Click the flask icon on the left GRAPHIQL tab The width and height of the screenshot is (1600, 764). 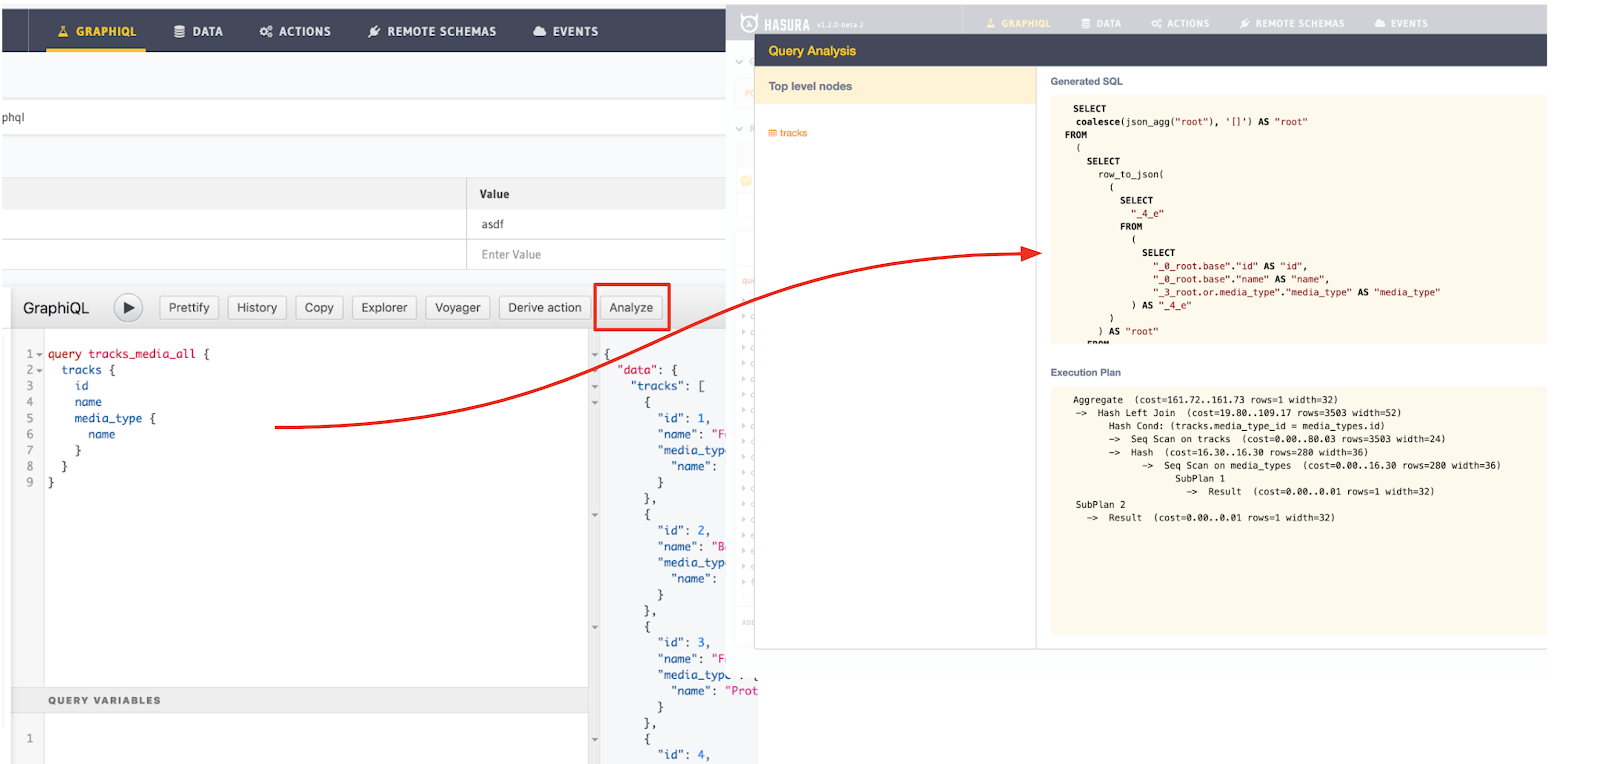click(x=63, y=32)
